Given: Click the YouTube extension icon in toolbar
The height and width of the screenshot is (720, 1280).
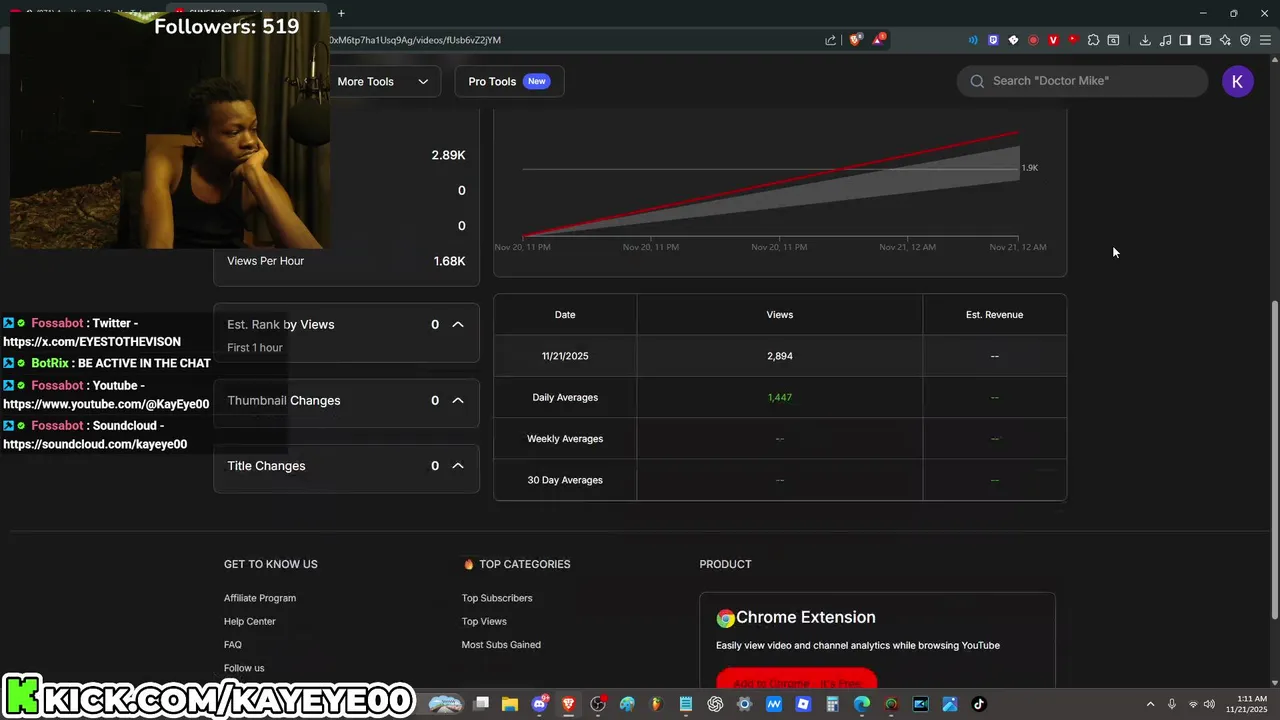Looking at the screenshot, I should click(x=1073, y=40).
